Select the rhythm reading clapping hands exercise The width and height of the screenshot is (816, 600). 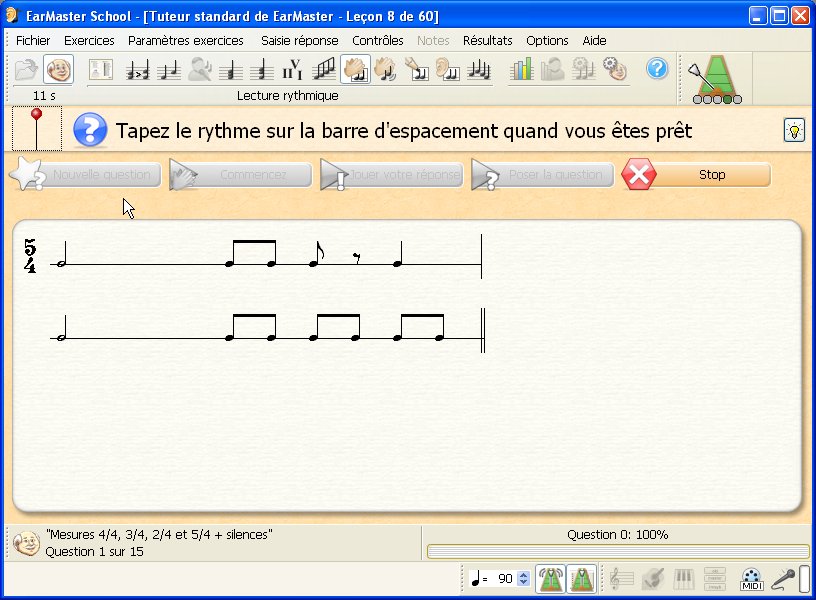355,69
